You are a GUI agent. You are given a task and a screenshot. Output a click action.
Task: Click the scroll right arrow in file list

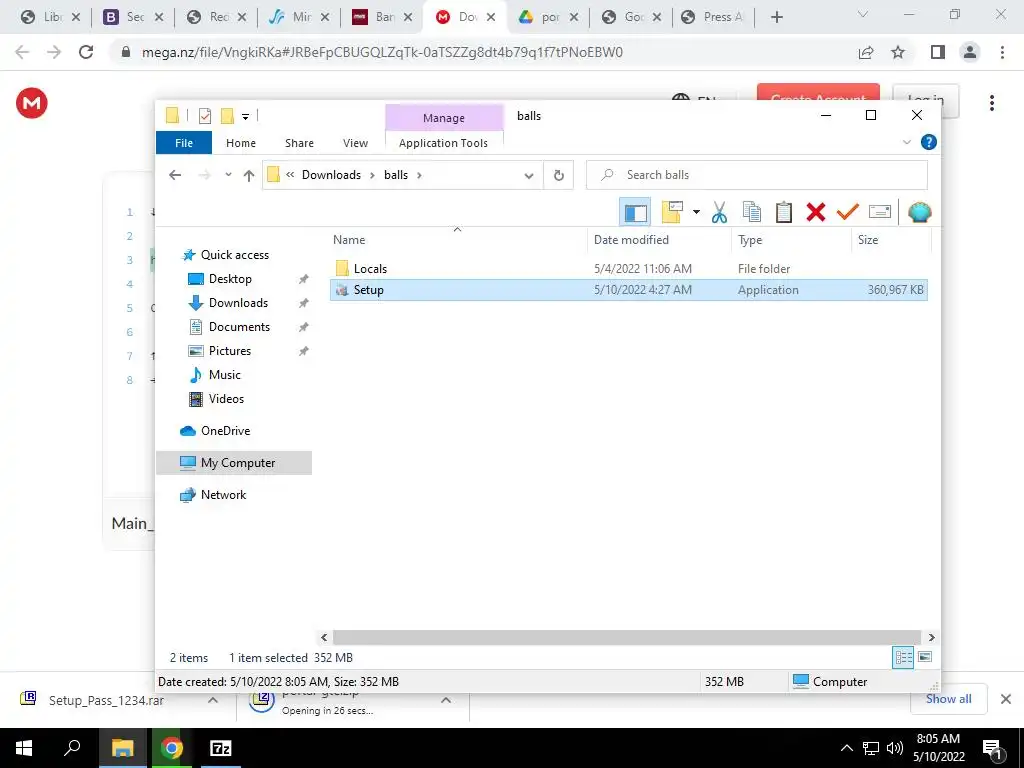pyautogui.click(x=931, y=637)
